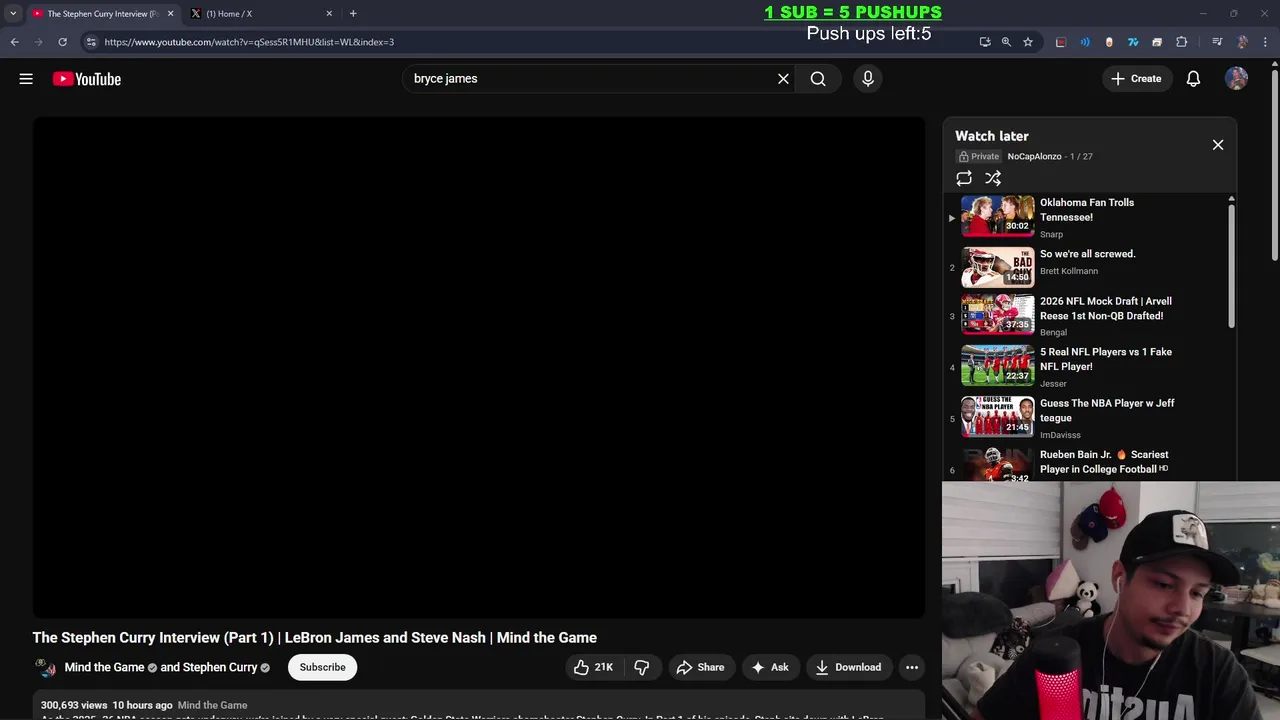Play the Jesser video thumbnail 22:37
This screenshot has height=720, width=1280.
click(x=998, y=365)
